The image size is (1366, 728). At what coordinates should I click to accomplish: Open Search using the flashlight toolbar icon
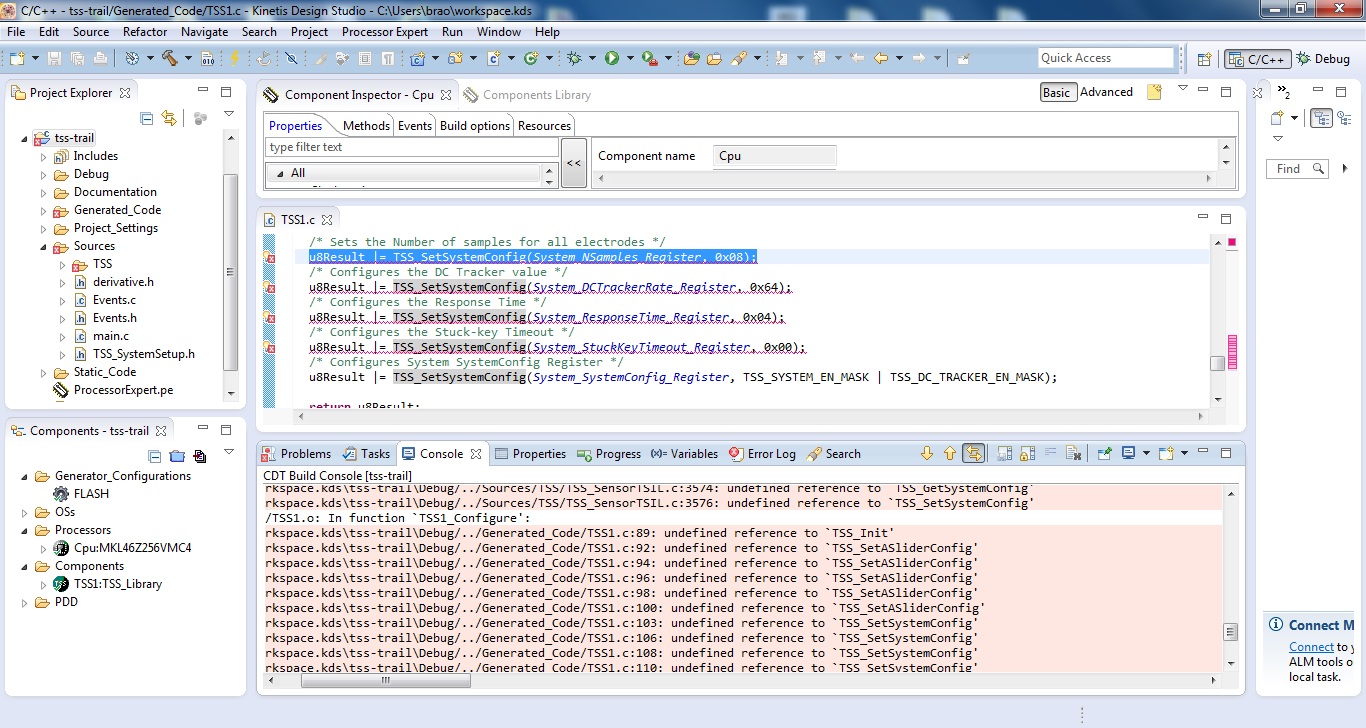(738, 58)
